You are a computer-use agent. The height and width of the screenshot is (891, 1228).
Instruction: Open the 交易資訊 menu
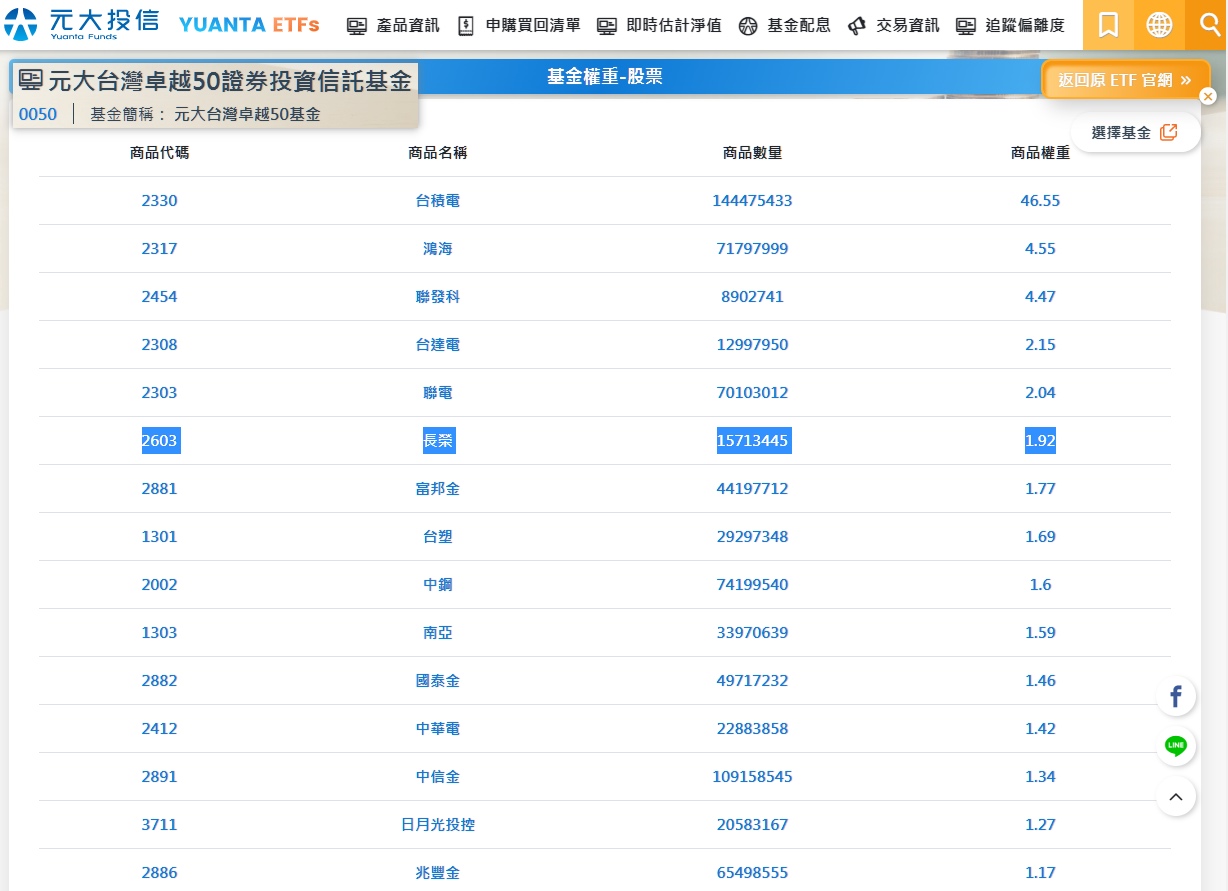(x=894, y=26)
